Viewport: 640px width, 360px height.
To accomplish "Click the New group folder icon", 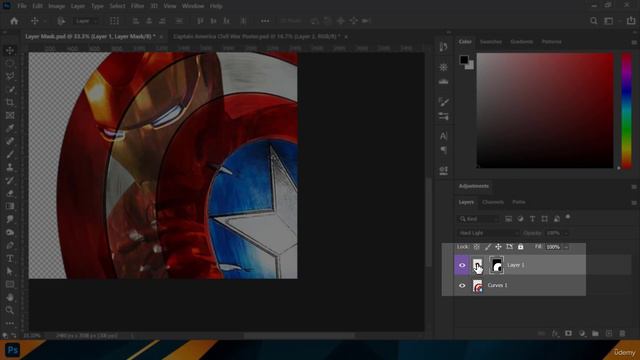I will point(596,333).
